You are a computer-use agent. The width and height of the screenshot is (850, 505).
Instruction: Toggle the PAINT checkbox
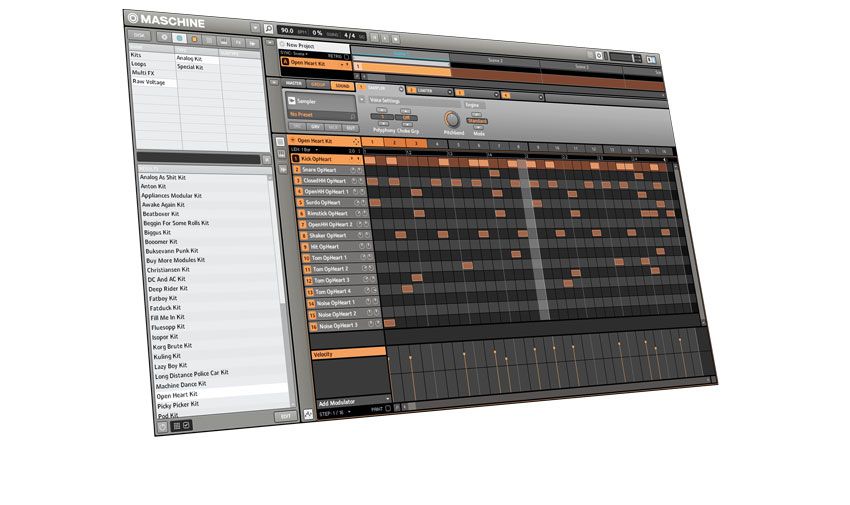coord(388,409)
